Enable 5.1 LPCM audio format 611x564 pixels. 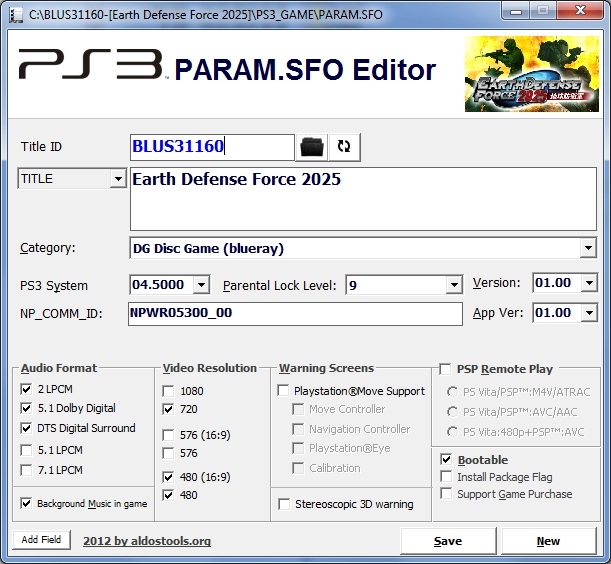[x=26, y=450]
